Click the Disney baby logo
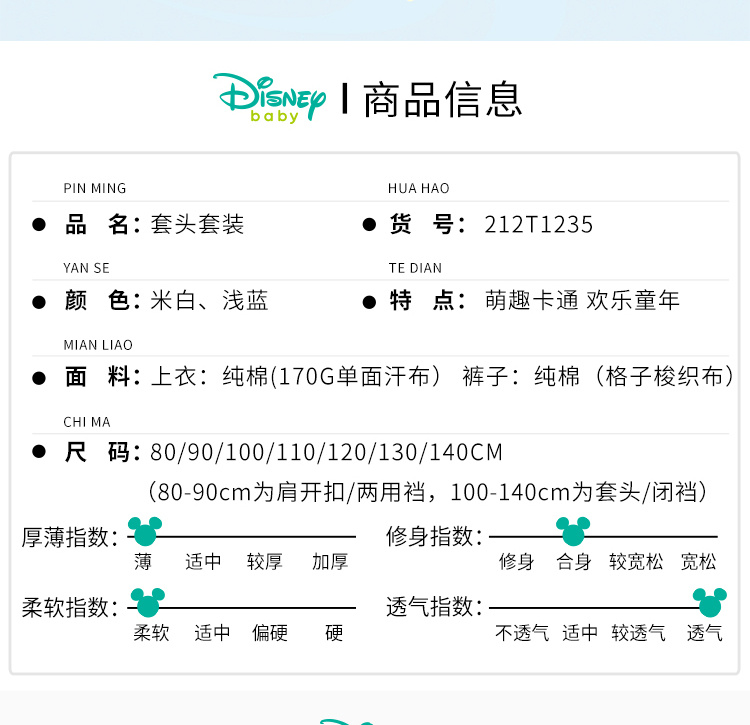The width and height of the screenshot is (750, 725). [x=269, y=98]
